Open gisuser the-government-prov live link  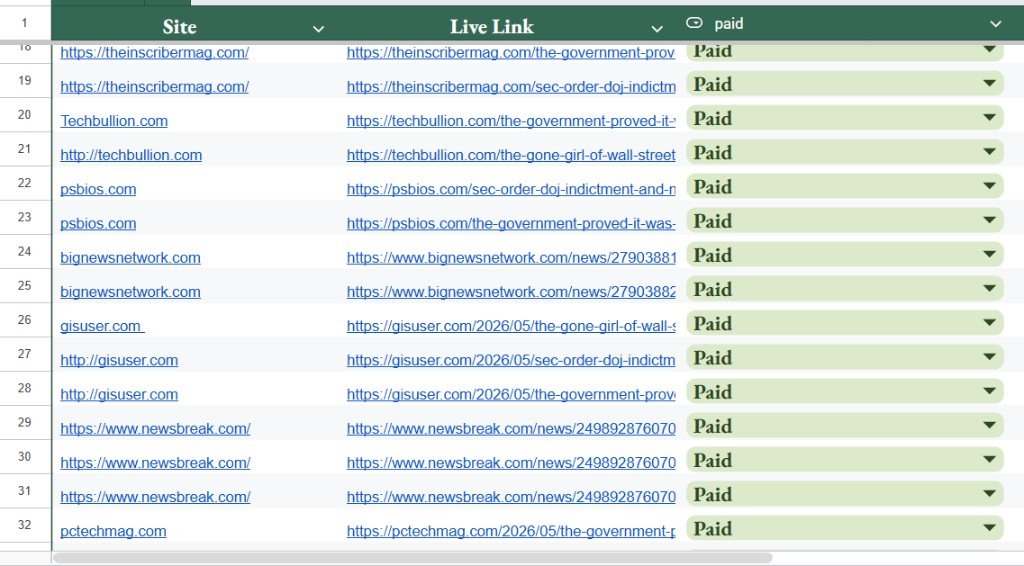pyautogui.click(x=511, y=394)
